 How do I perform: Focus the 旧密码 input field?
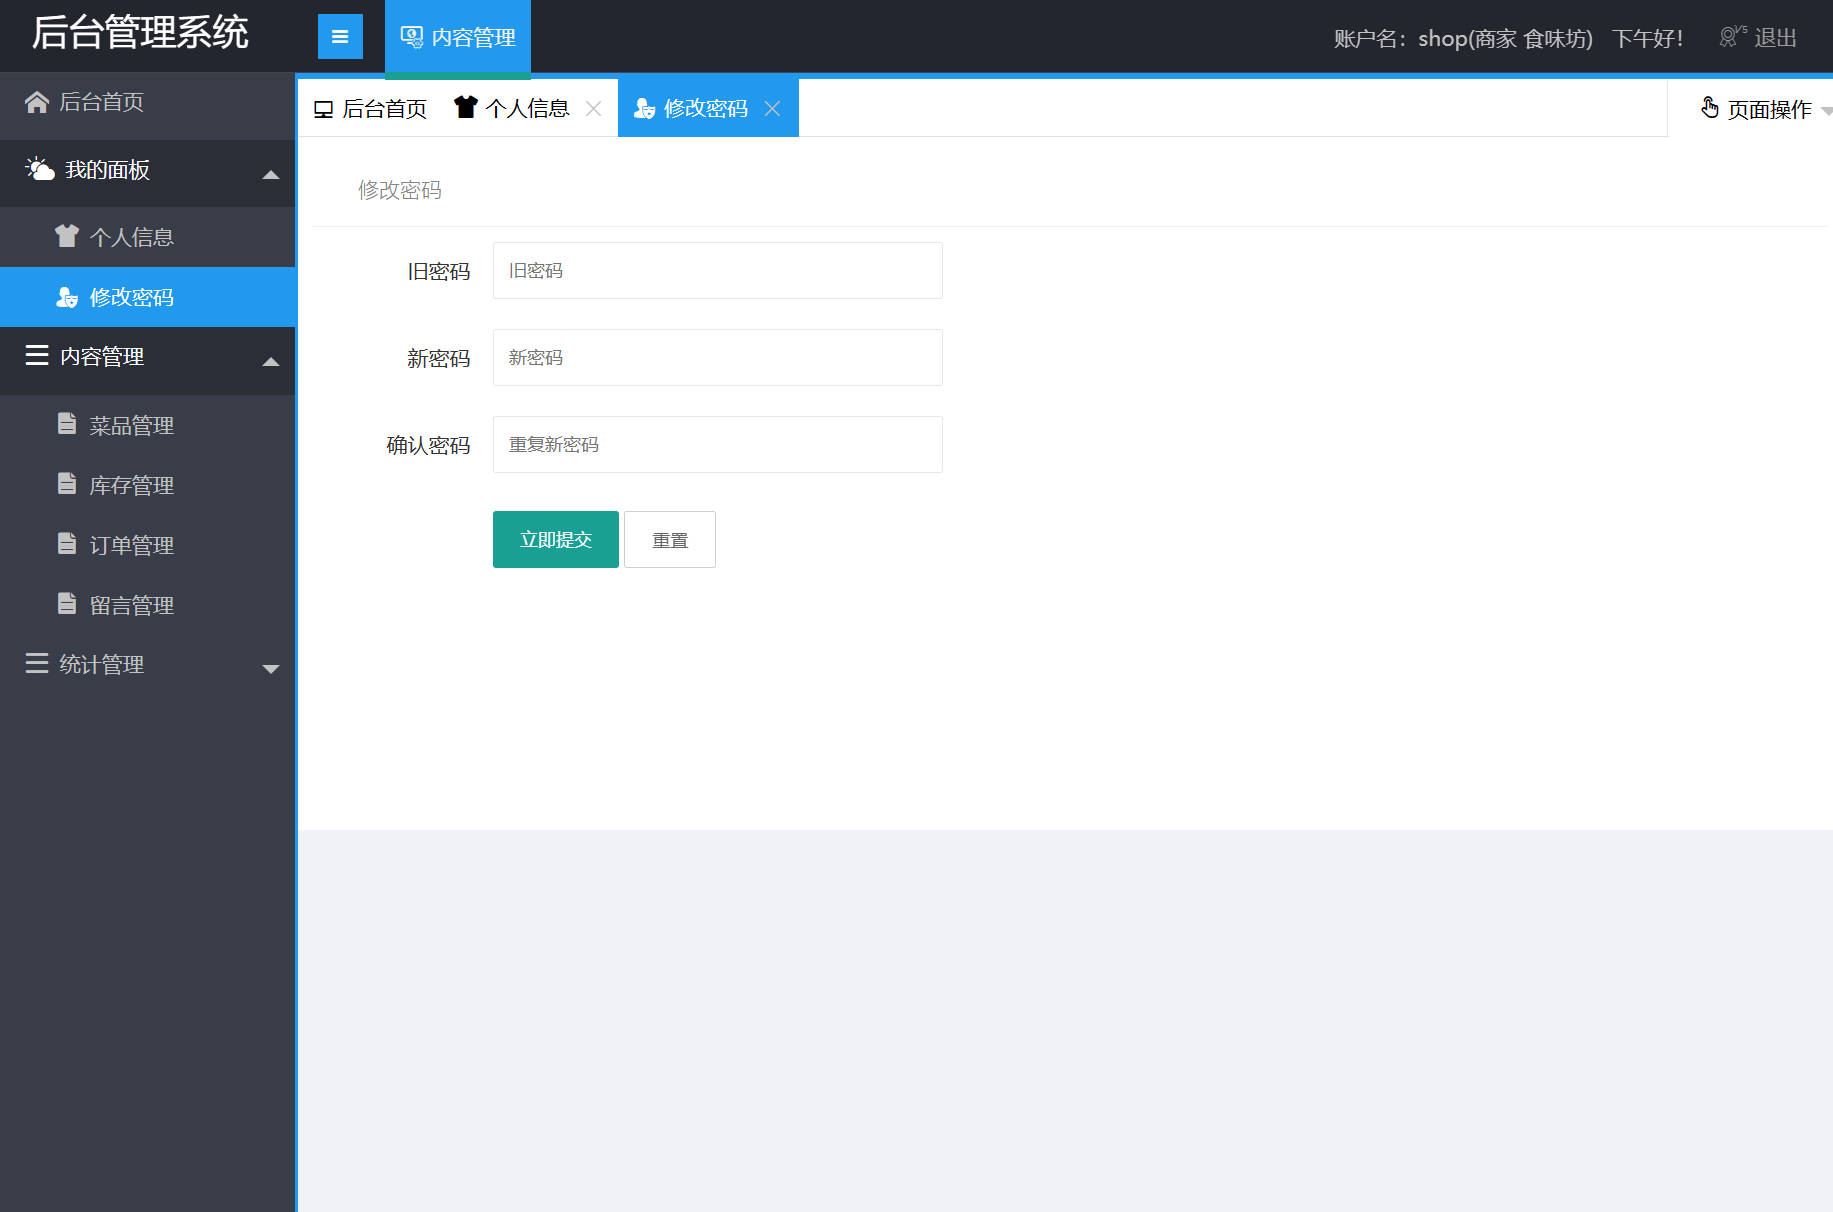click(718, 270)
